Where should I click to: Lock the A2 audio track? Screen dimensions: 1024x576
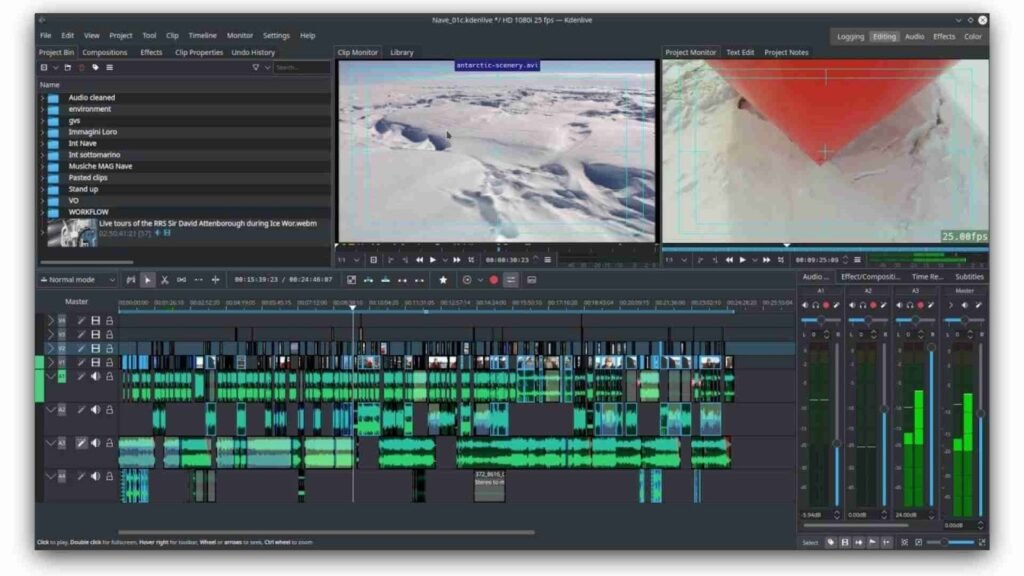(x=109, y=410)
